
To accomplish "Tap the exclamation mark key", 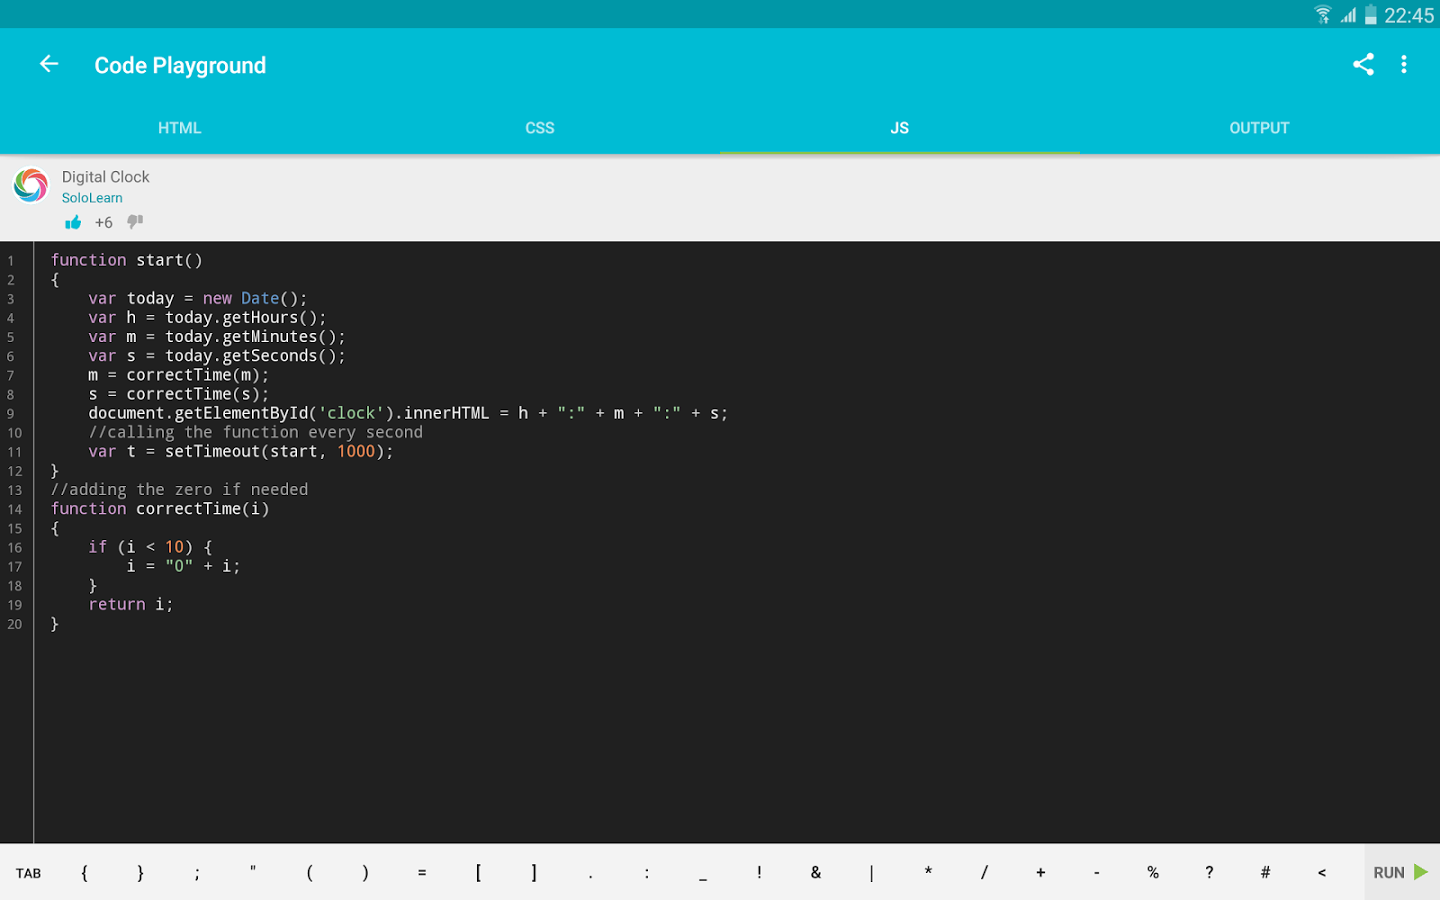I will coord(759,873).
